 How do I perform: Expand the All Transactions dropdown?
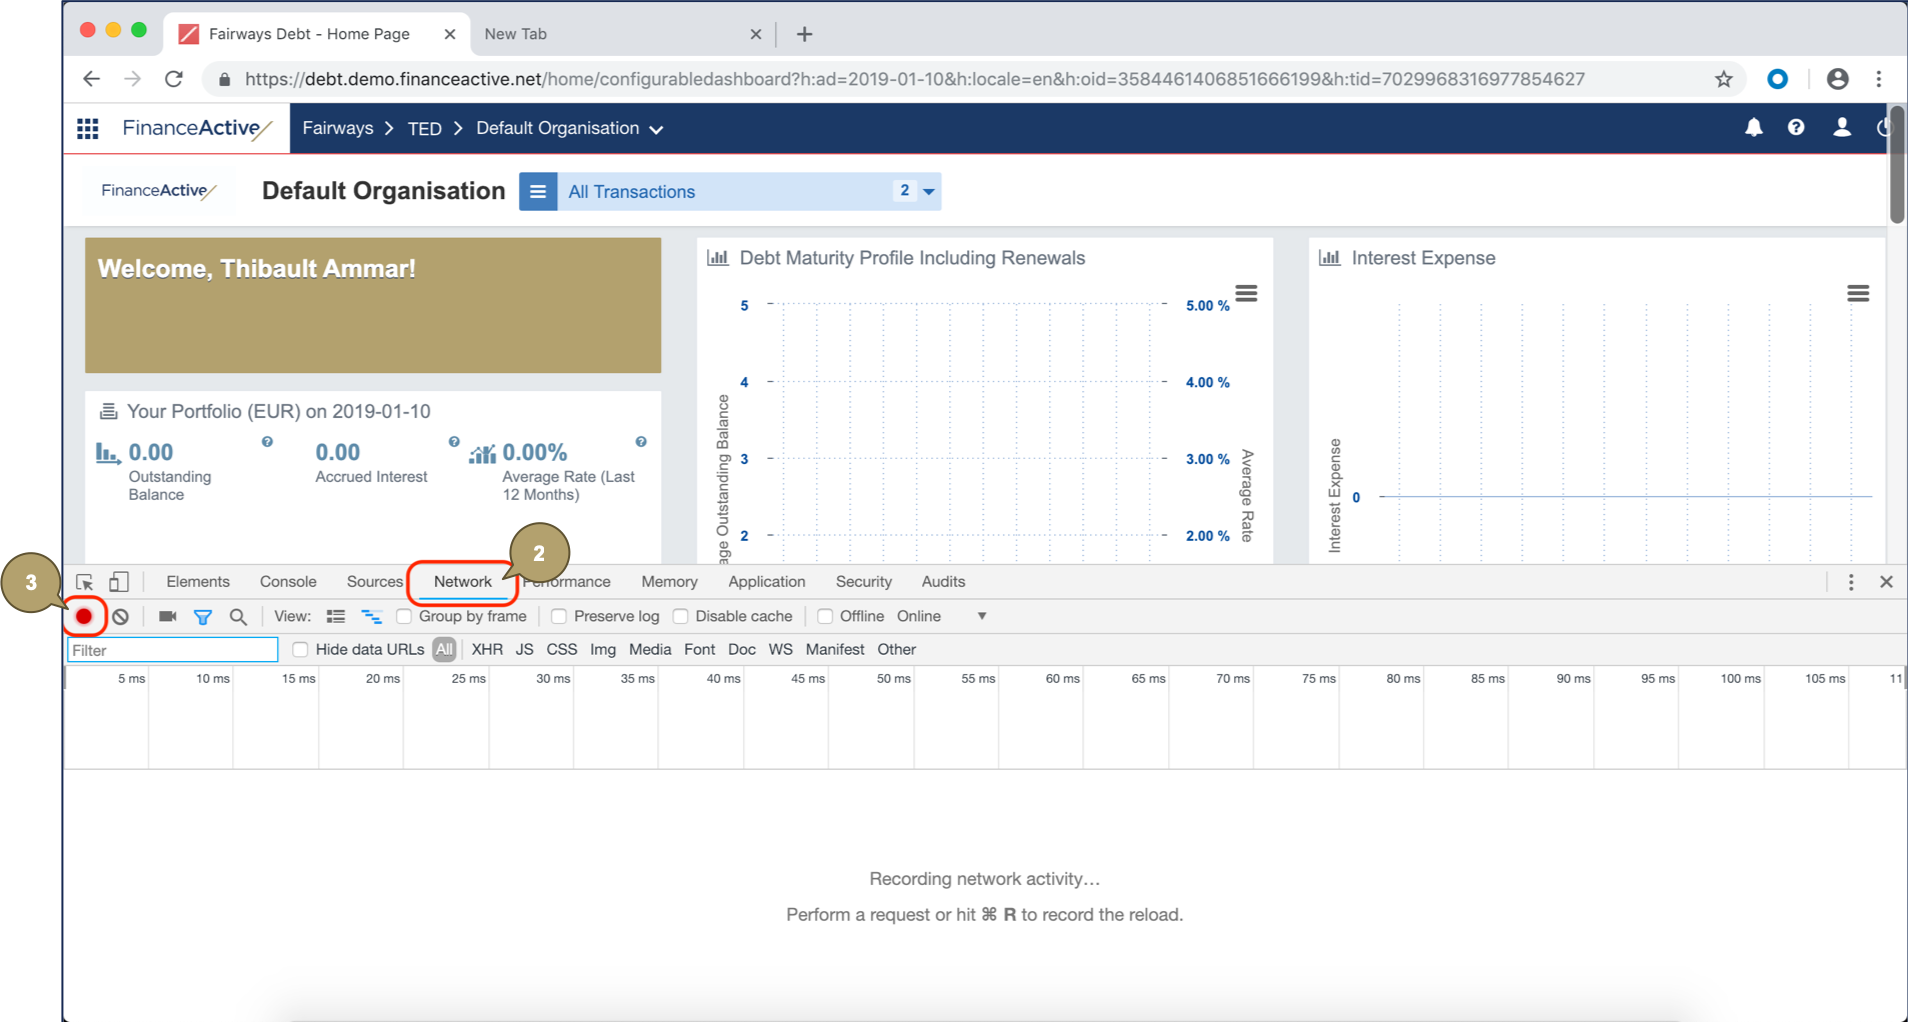click(x=926, y=191)
